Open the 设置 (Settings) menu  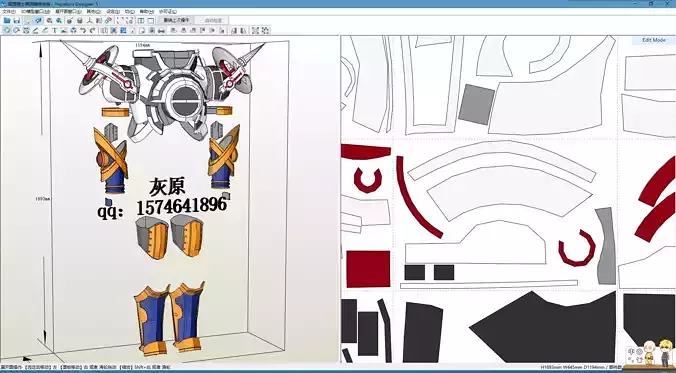pos(113,11)
